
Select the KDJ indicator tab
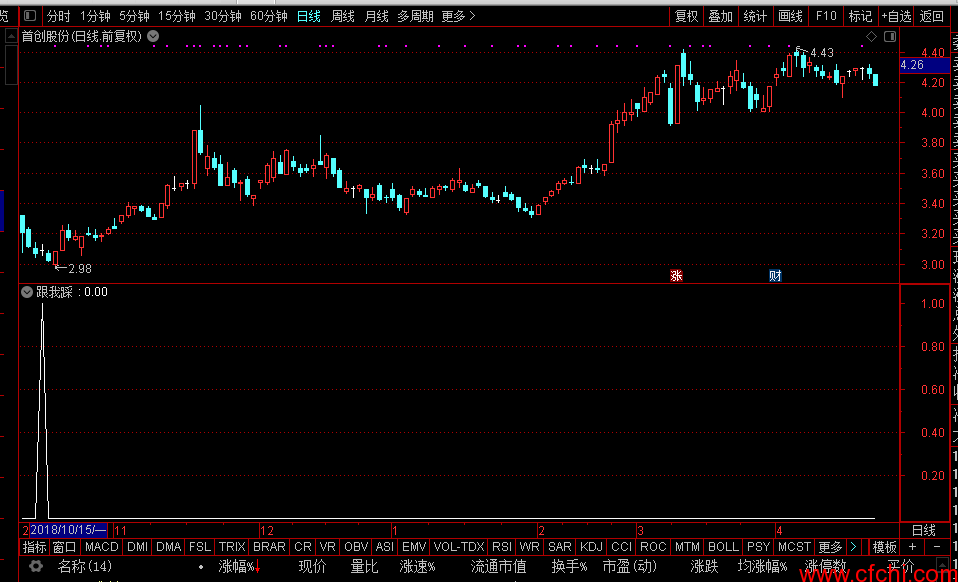[591, 547]
